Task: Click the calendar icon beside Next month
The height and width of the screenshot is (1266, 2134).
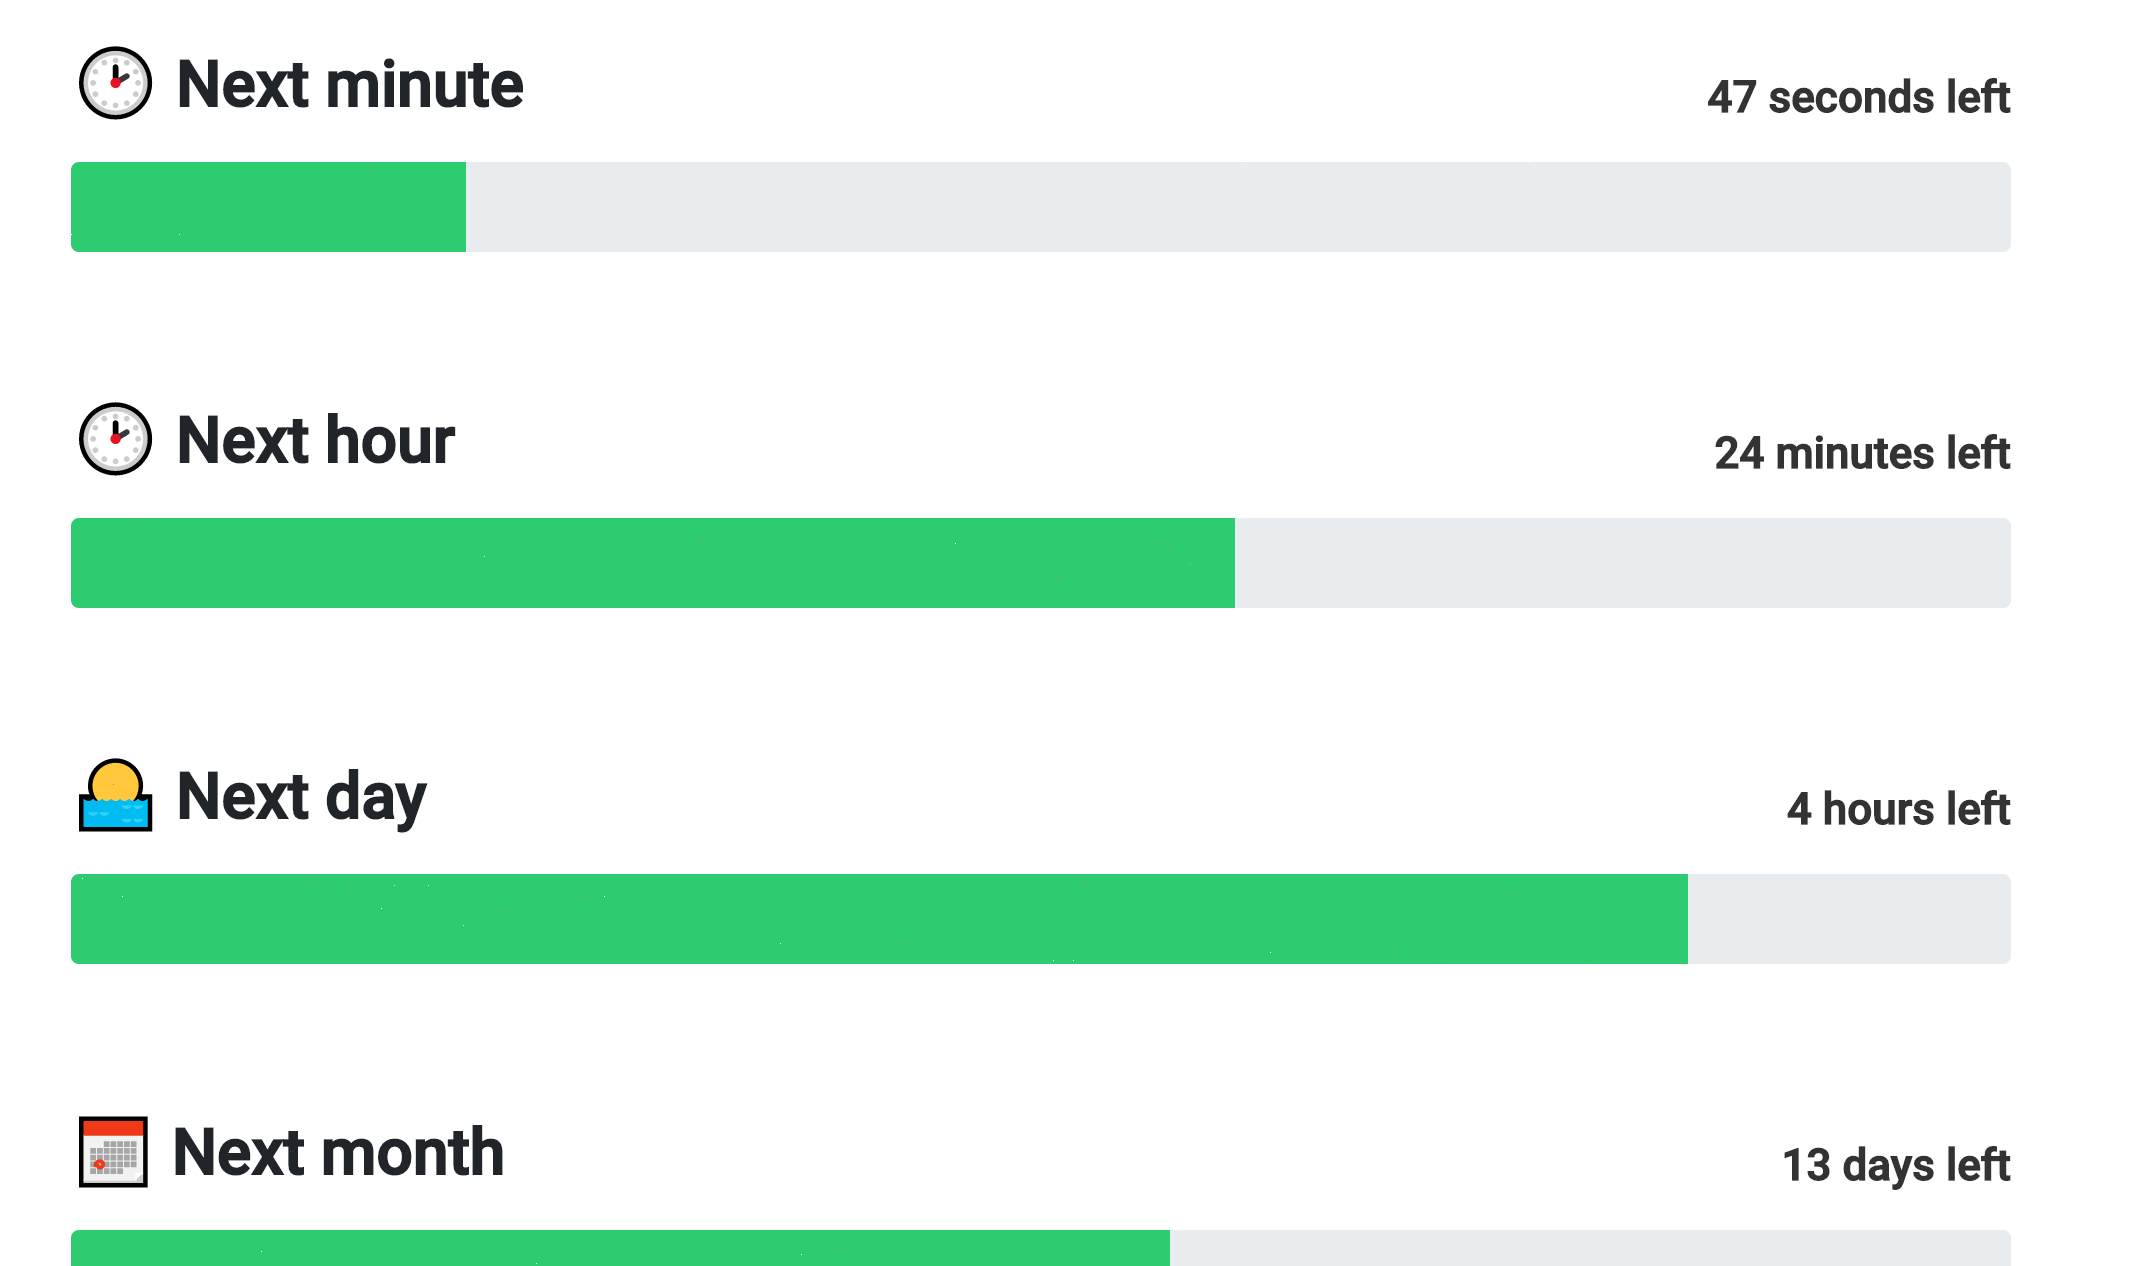Action: pos(113,1152)
